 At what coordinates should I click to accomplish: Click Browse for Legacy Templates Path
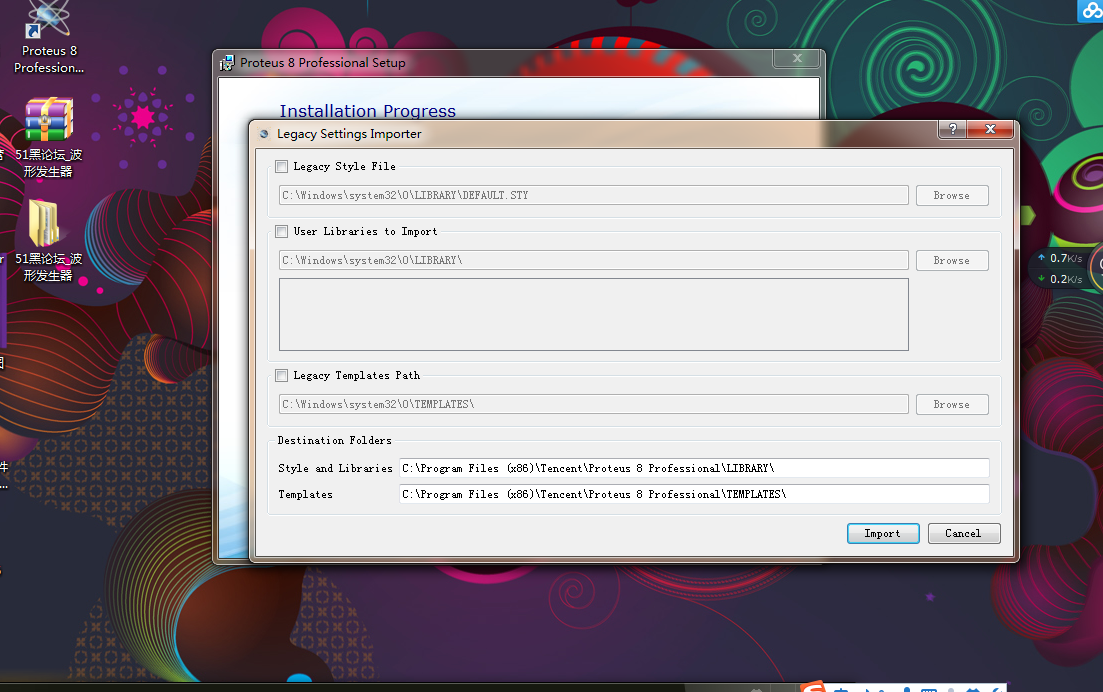[952, 404]
